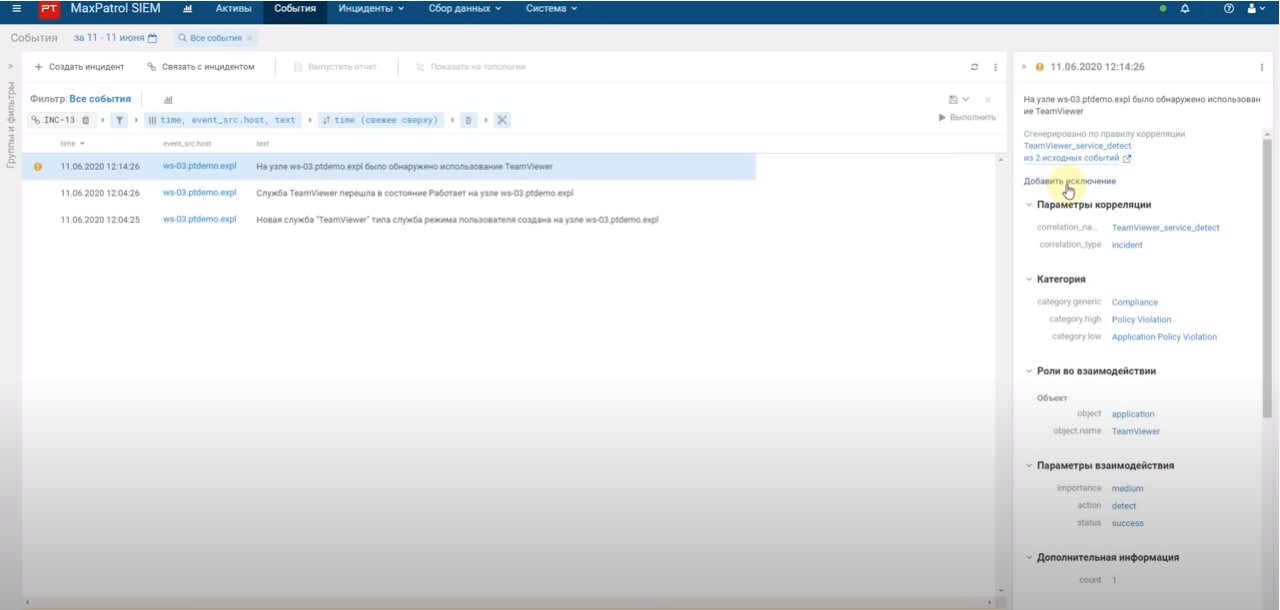Collapse the event details card arrow
Viewport: 1280px width, 610px height.
click(1024, 67)
